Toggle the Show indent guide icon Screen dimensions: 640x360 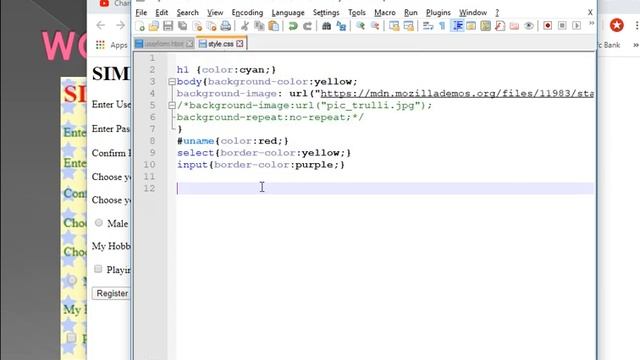coord(457,27)
